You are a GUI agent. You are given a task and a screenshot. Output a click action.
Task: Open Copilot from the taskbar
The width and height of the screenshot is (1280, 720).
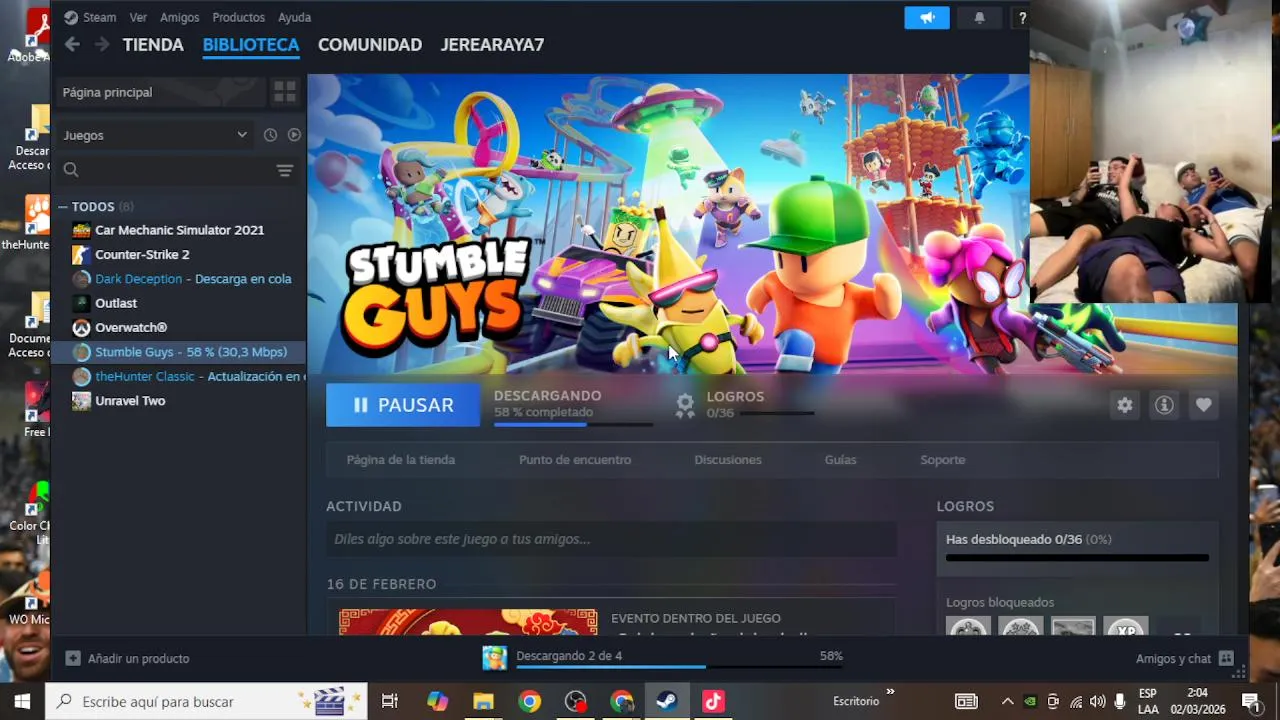437,701
